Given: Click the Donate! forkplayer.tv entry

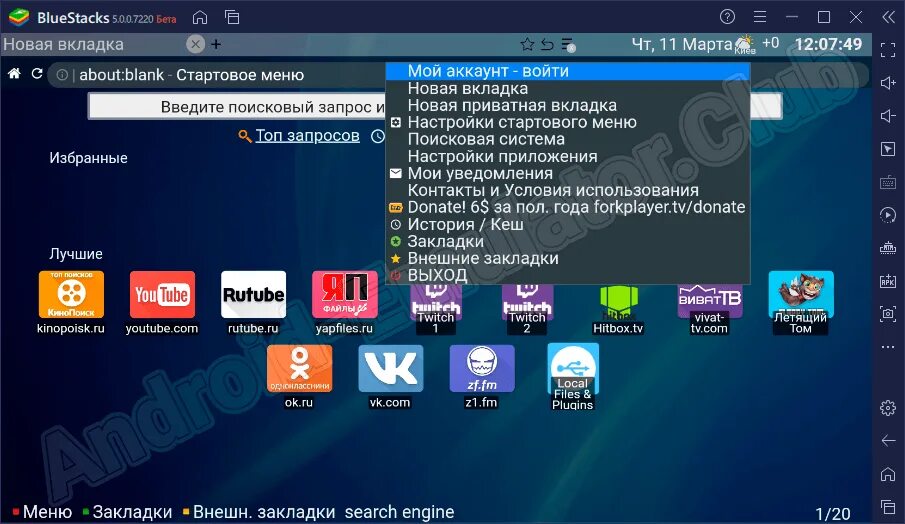Looking at the screenshot, I should [x=568, y=207].
